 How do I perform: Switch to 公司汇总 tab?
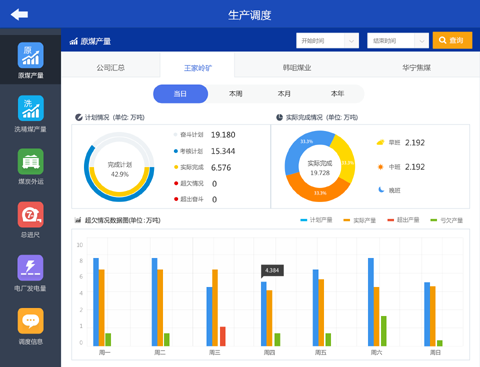point(111,68)
